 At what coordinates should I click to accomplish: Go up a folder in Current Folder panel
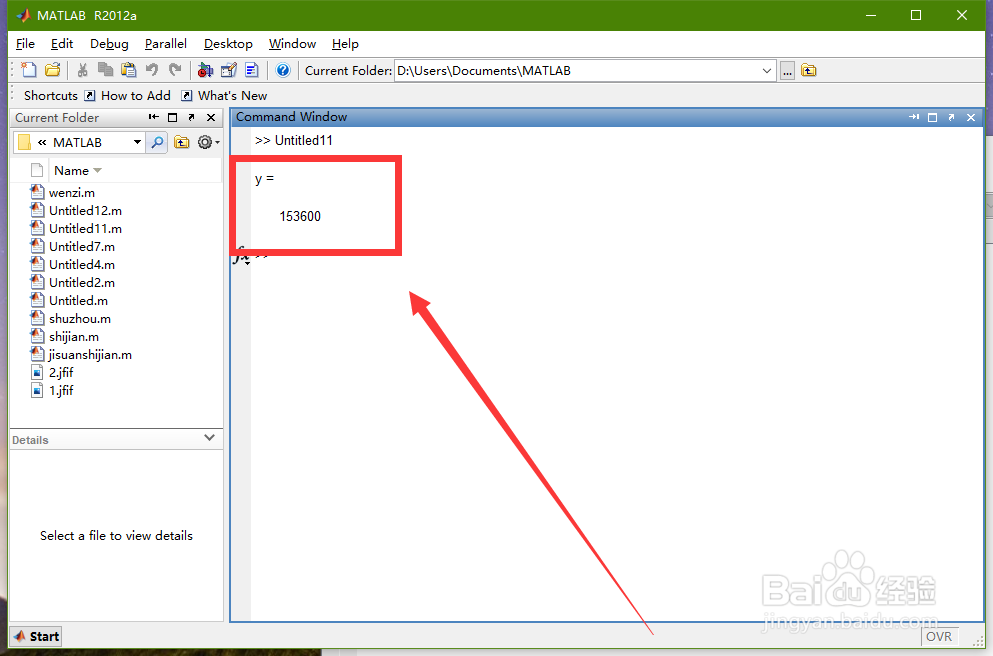pyautogui.click(x=182, y=142)
